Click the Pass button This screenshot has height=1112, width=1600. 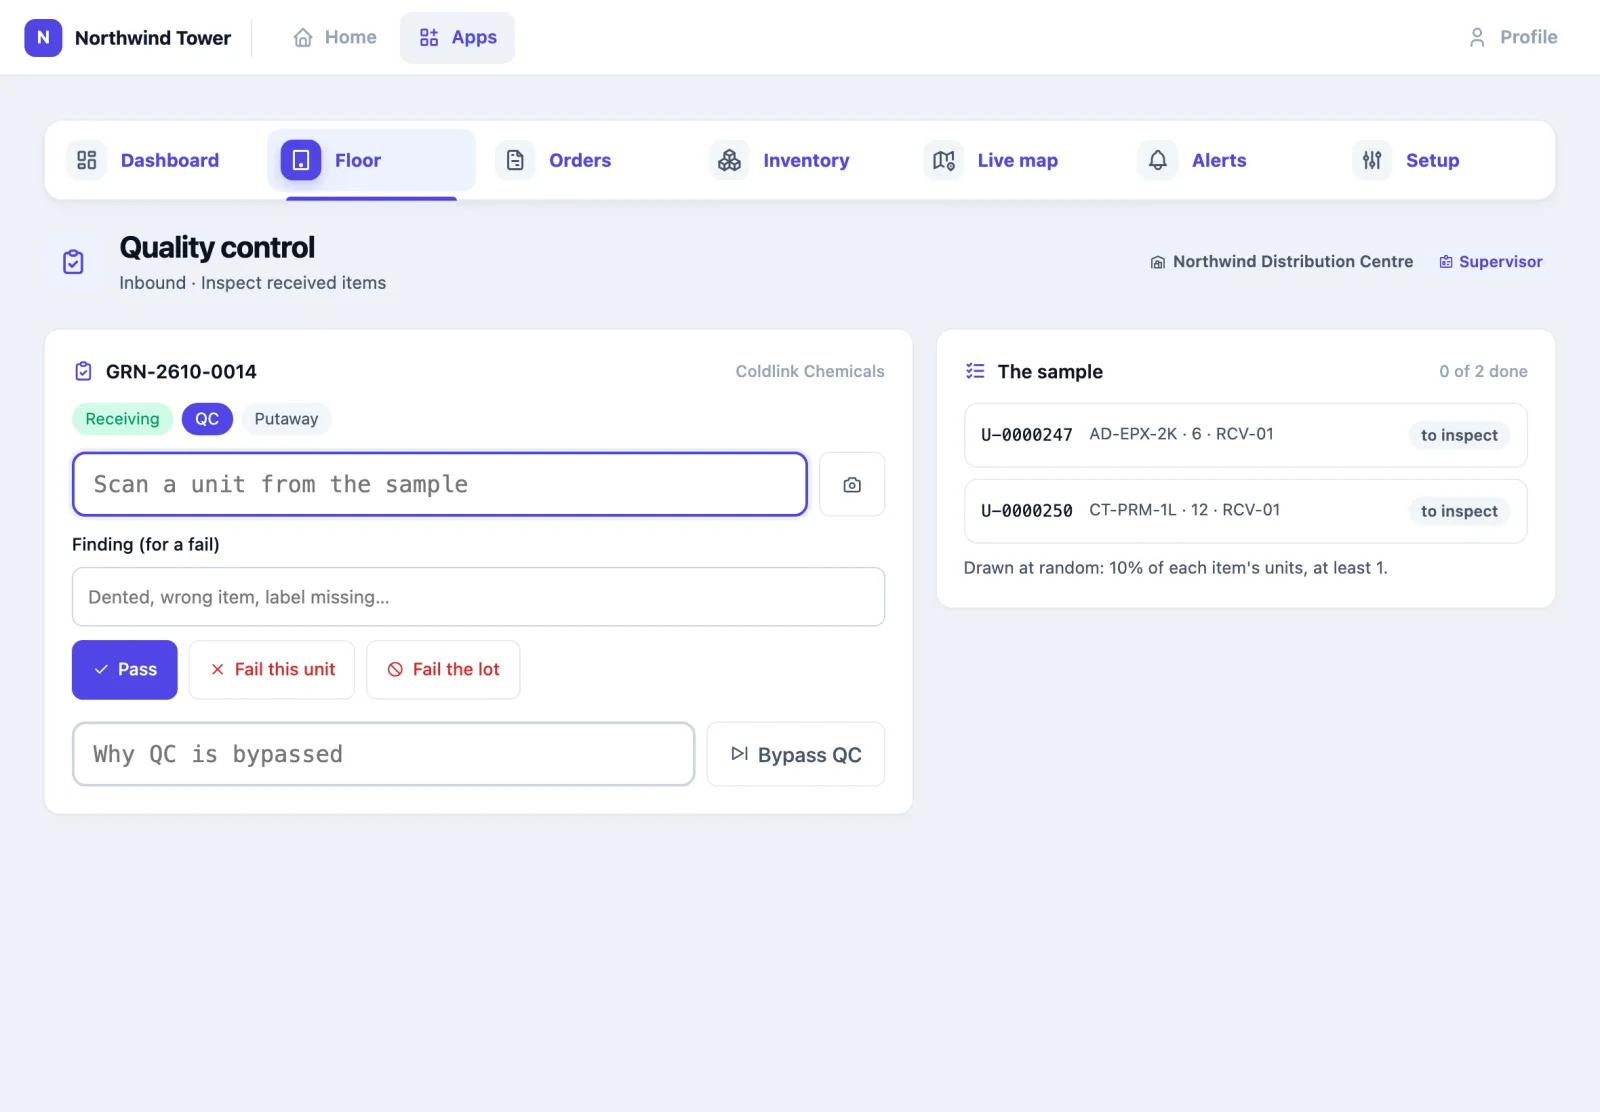[125, 670]
